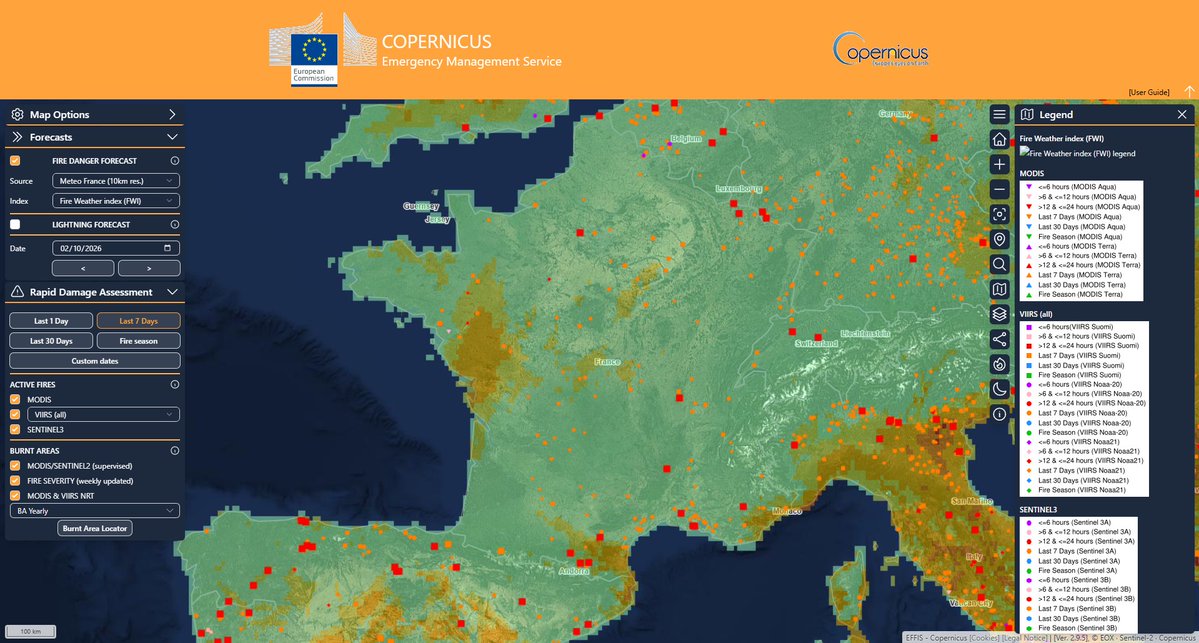Viewport: 1199px width, 643px height.
Task: Open the magnifier search icon
Action: (999, 265)
